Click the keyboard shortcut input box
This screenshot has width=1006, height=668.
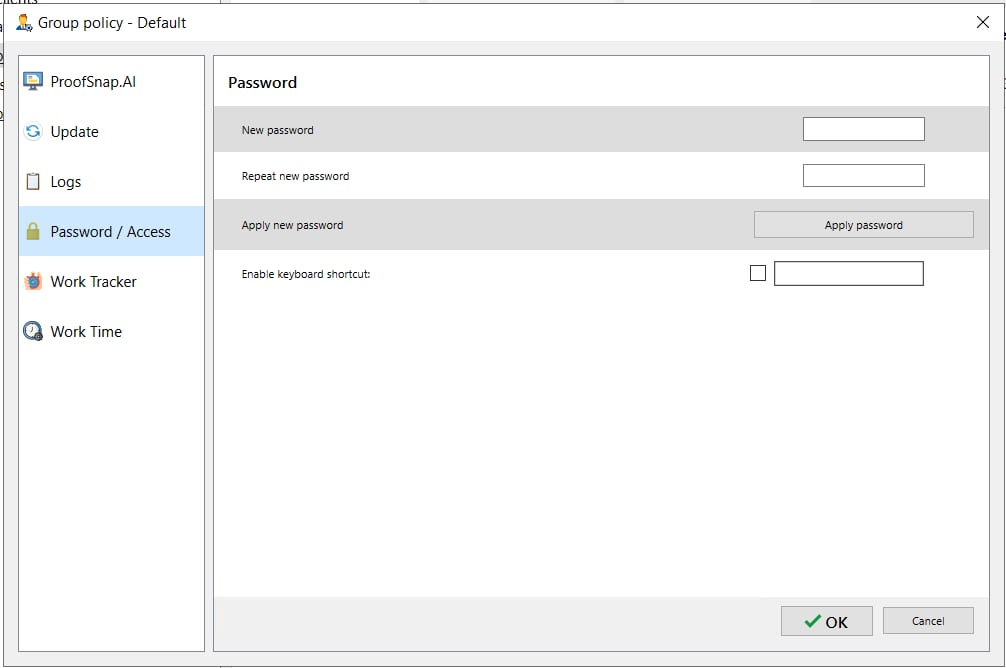click(x=848, y=273)
